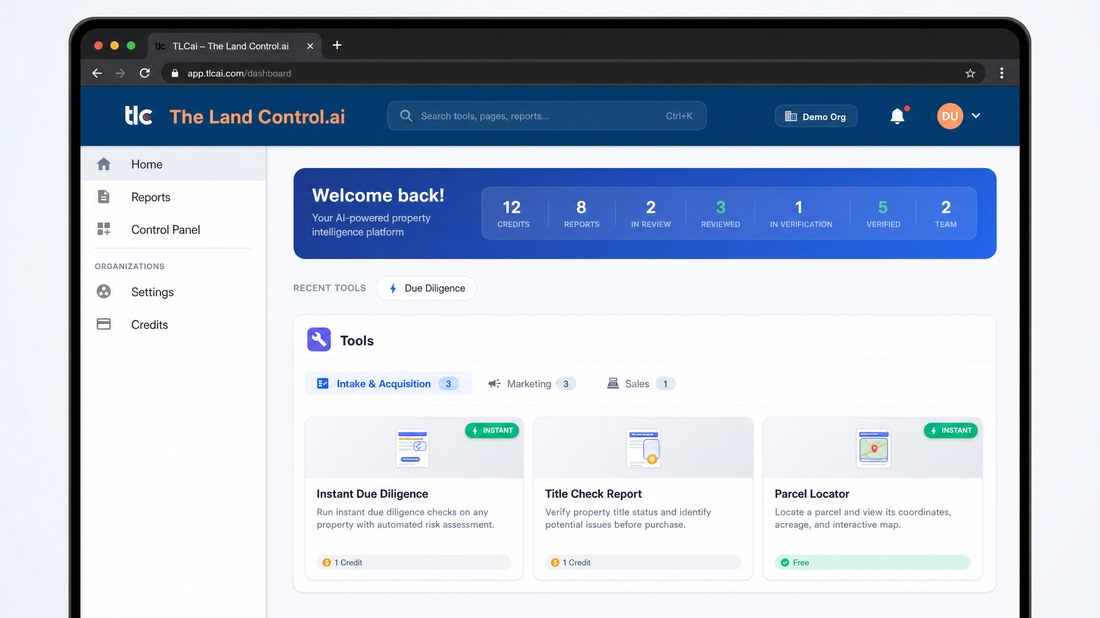Open the Due Diligence recent tool chip

coord(427,288)
